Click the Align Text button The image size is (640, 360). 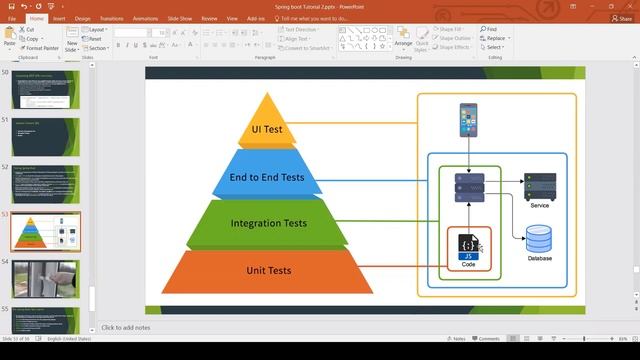point(295,39)
